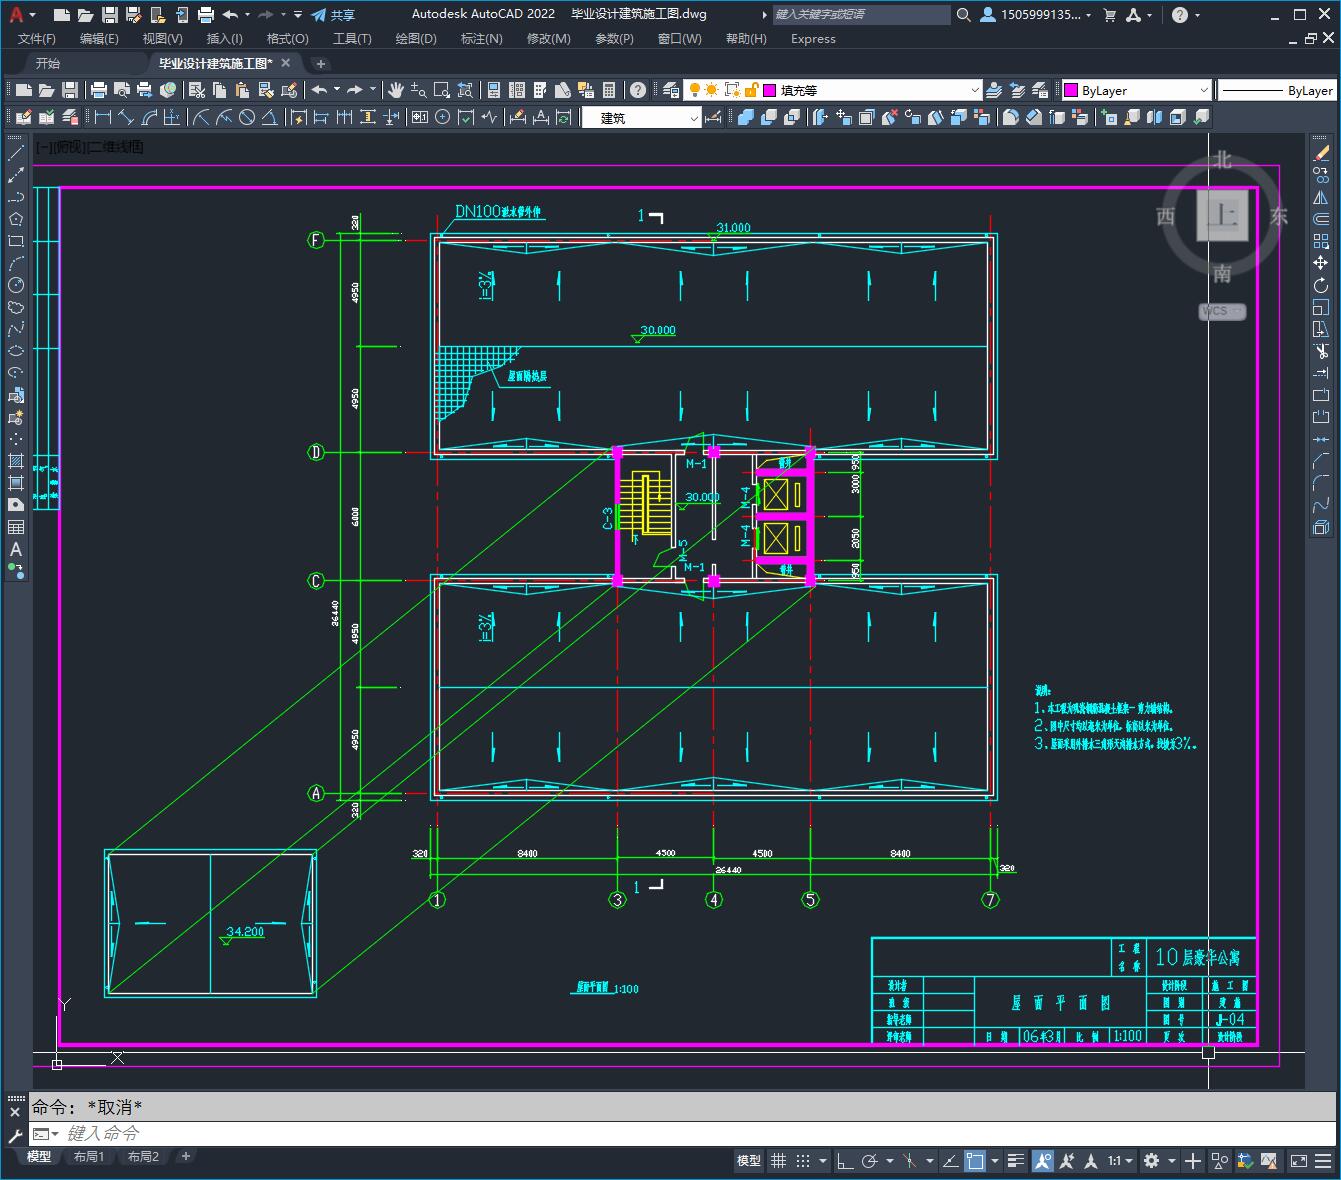Image resolution: width=1341 pixels, height=1180 pixels.
Task: Open the ByLayer linetype dropdown
Action: (1277, 90)
